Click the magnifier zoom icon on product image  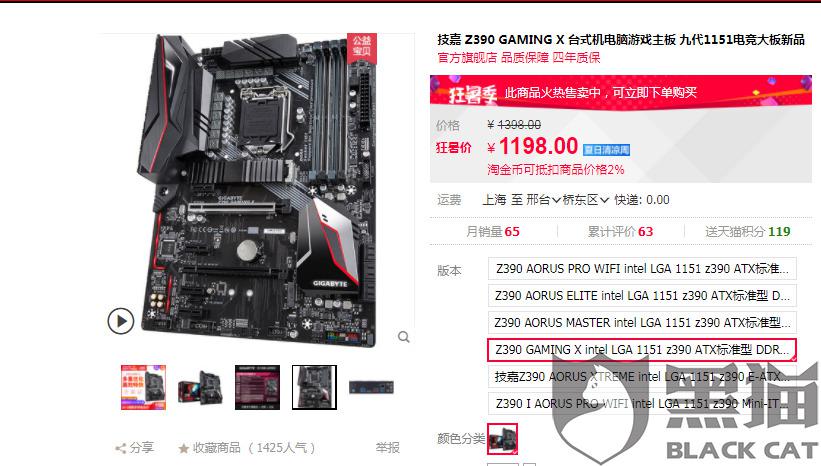404,337
